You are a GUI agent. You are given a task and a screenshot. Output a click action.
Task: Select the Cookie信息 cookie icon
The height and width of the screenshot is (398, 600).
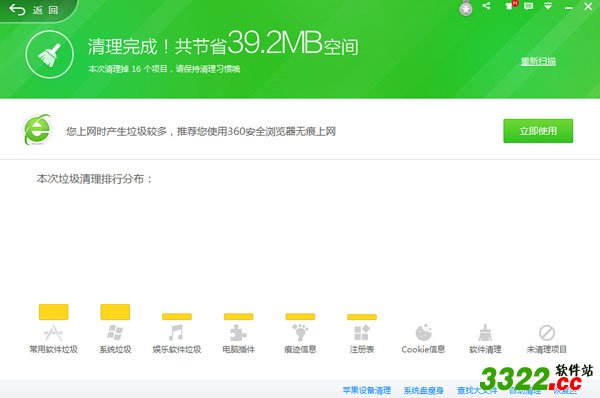[x=424, y=333]
